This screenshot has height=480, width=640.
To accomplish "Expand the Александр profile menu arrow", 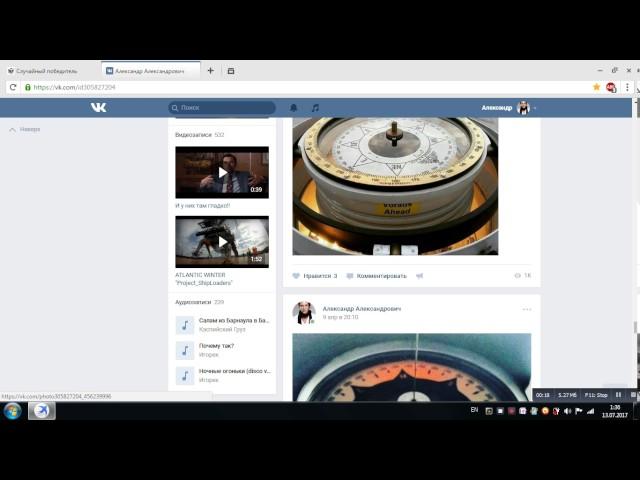I will [535, 108].
